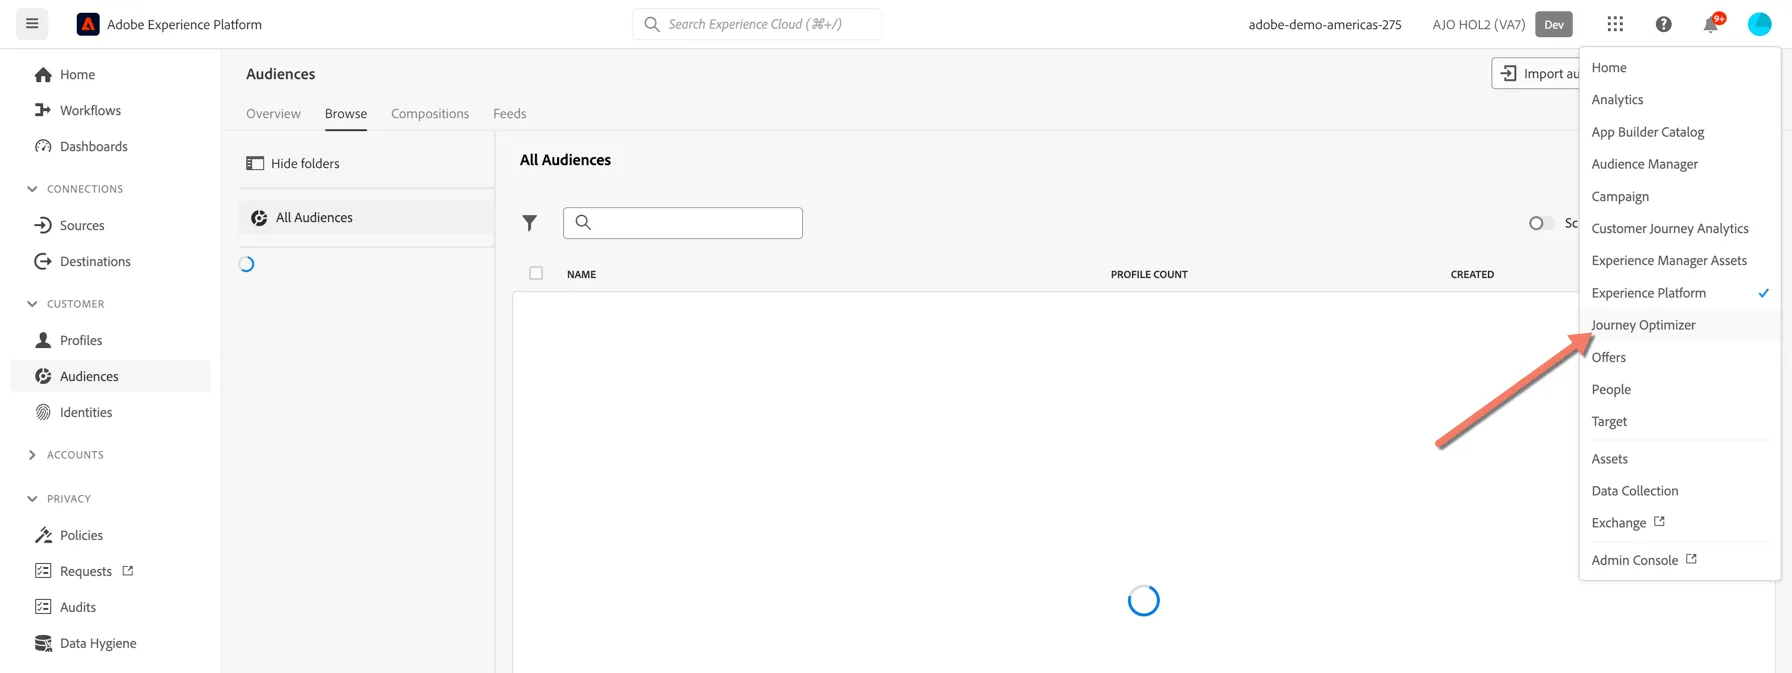This screenshot has width=1792, height=673.
Task: Collapse the Connections section
Action: [32, 189]
